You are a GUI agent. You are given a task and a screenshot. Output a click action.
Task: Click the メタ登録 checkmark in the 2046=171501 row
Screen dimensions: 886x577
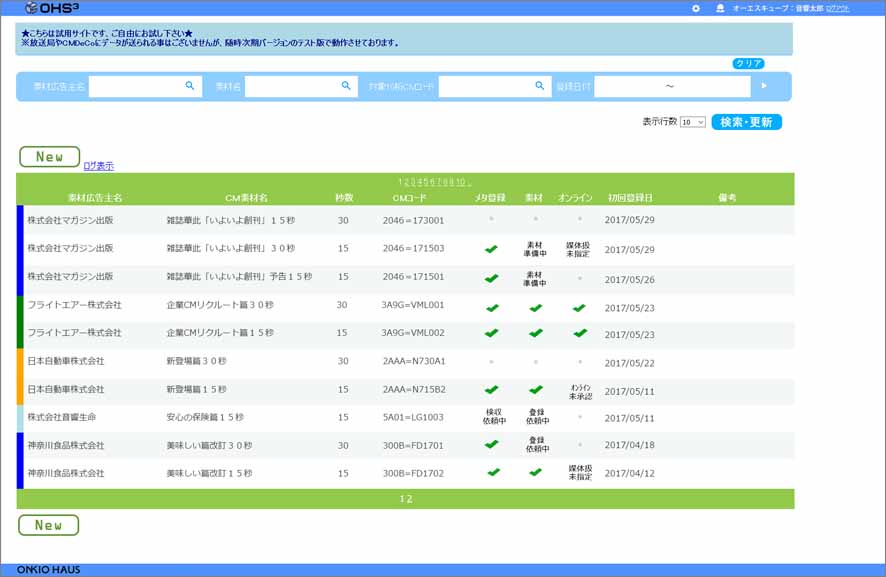point(492,278)
